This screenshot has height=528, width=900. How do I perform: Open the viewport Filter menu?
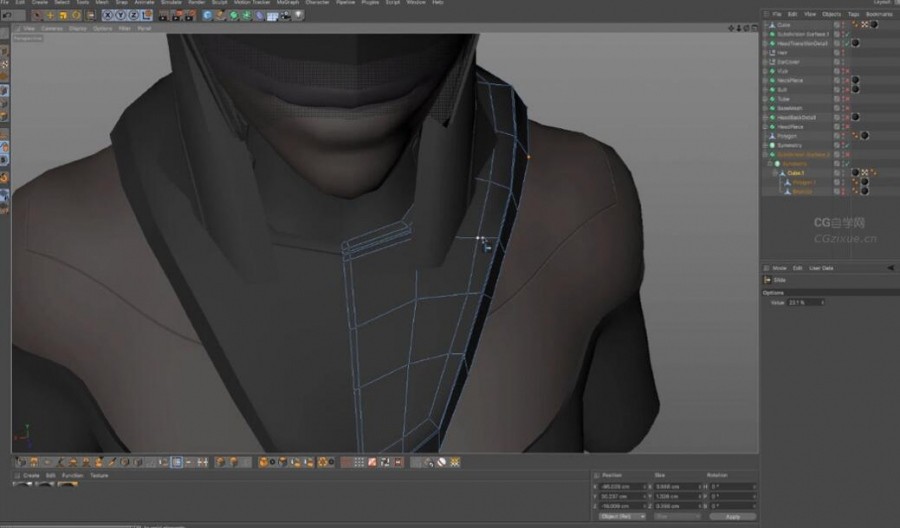coord(125,28)
